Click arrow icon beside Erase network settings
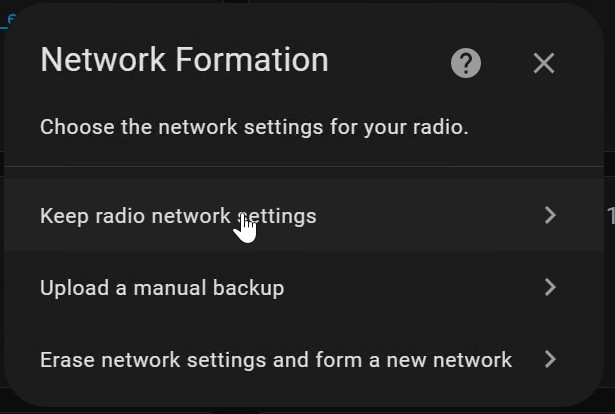615x414 pixels. 549,359
